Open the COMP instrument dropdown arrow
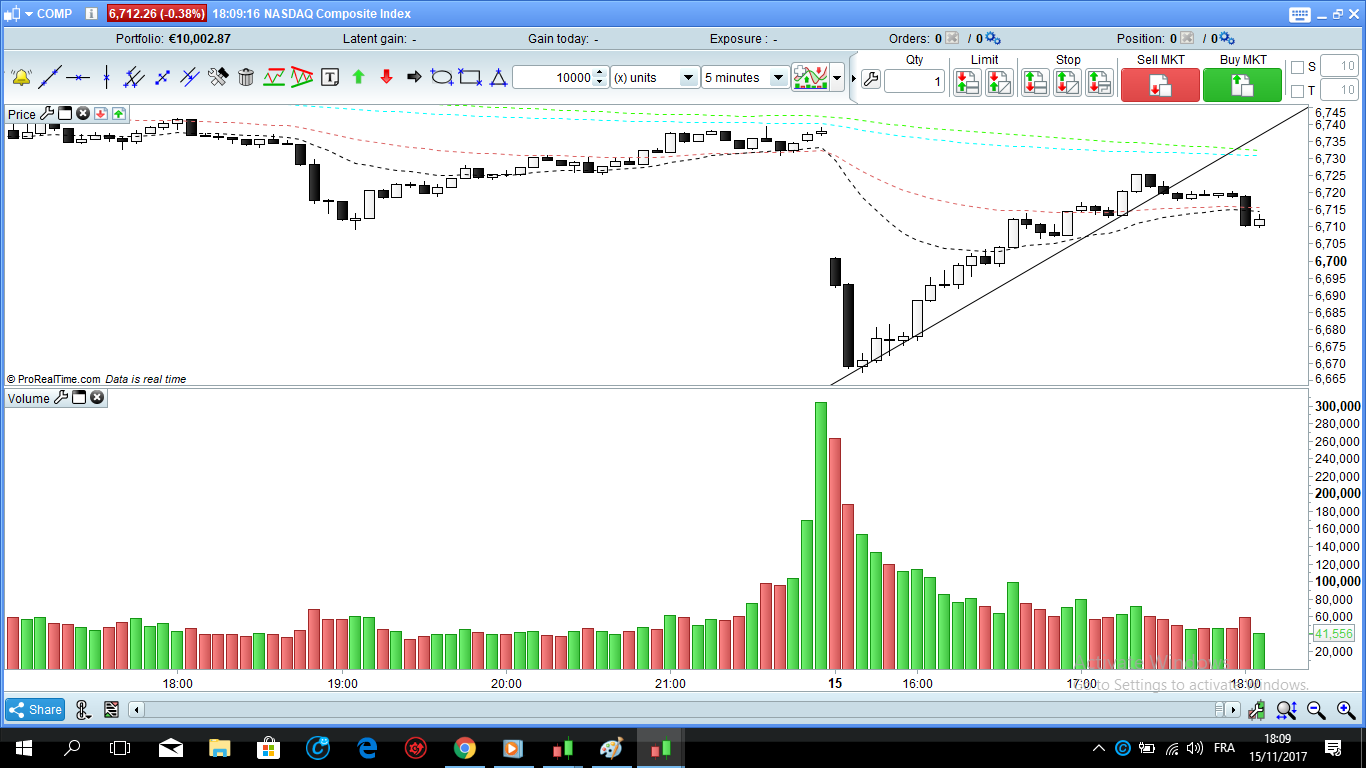The image size is (1366, 768). pos(30,14)
